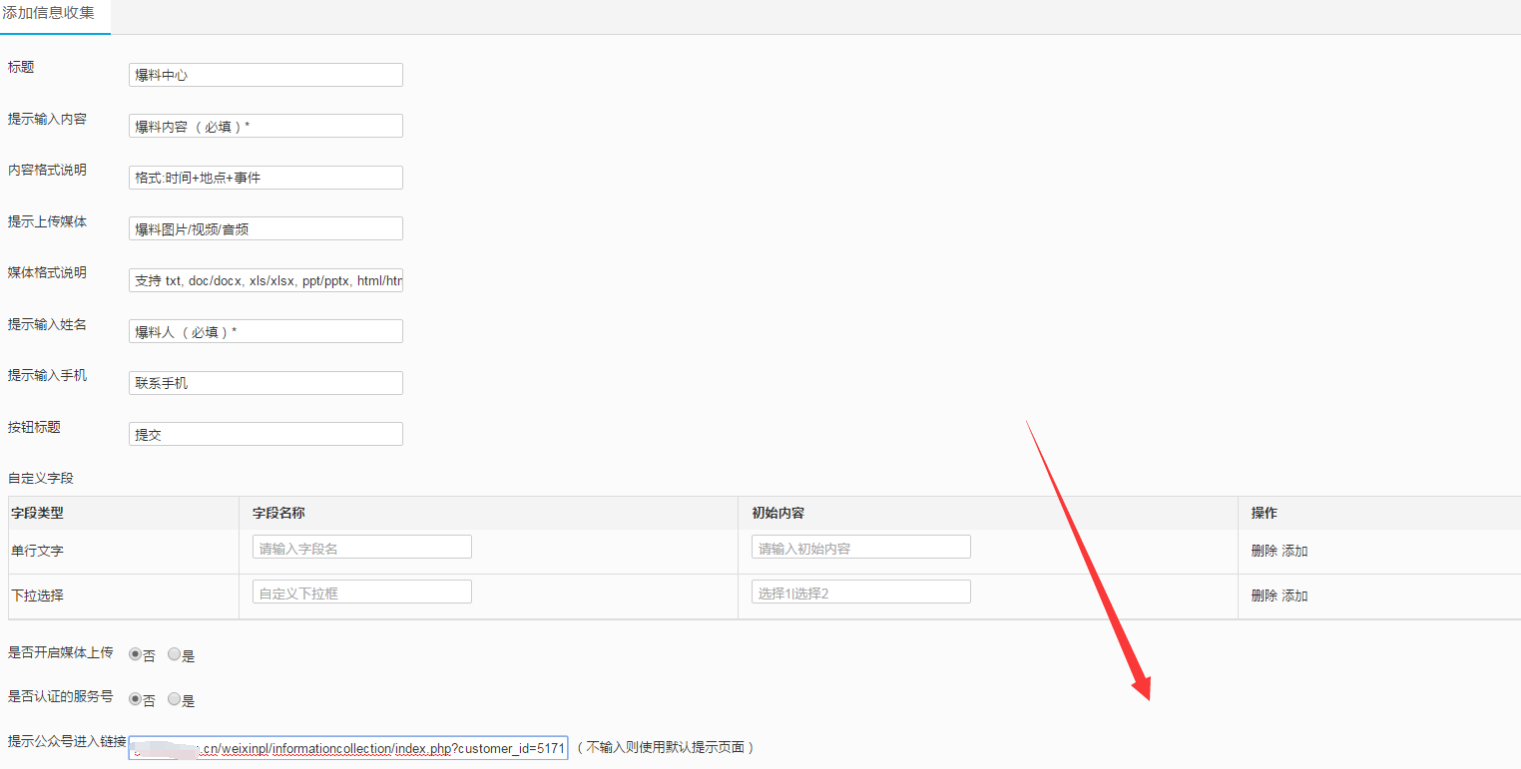Select 是 for 是否认证的服务号
1521x769 pixels.
[174, 700]
